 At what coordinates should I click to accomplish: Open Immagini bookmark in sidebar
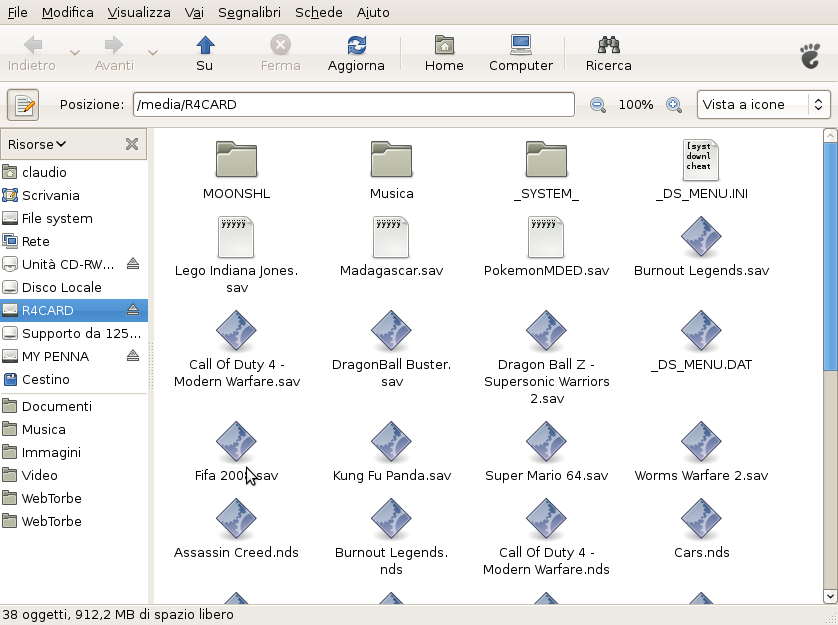pyautogui.click(x=74, y=452)
